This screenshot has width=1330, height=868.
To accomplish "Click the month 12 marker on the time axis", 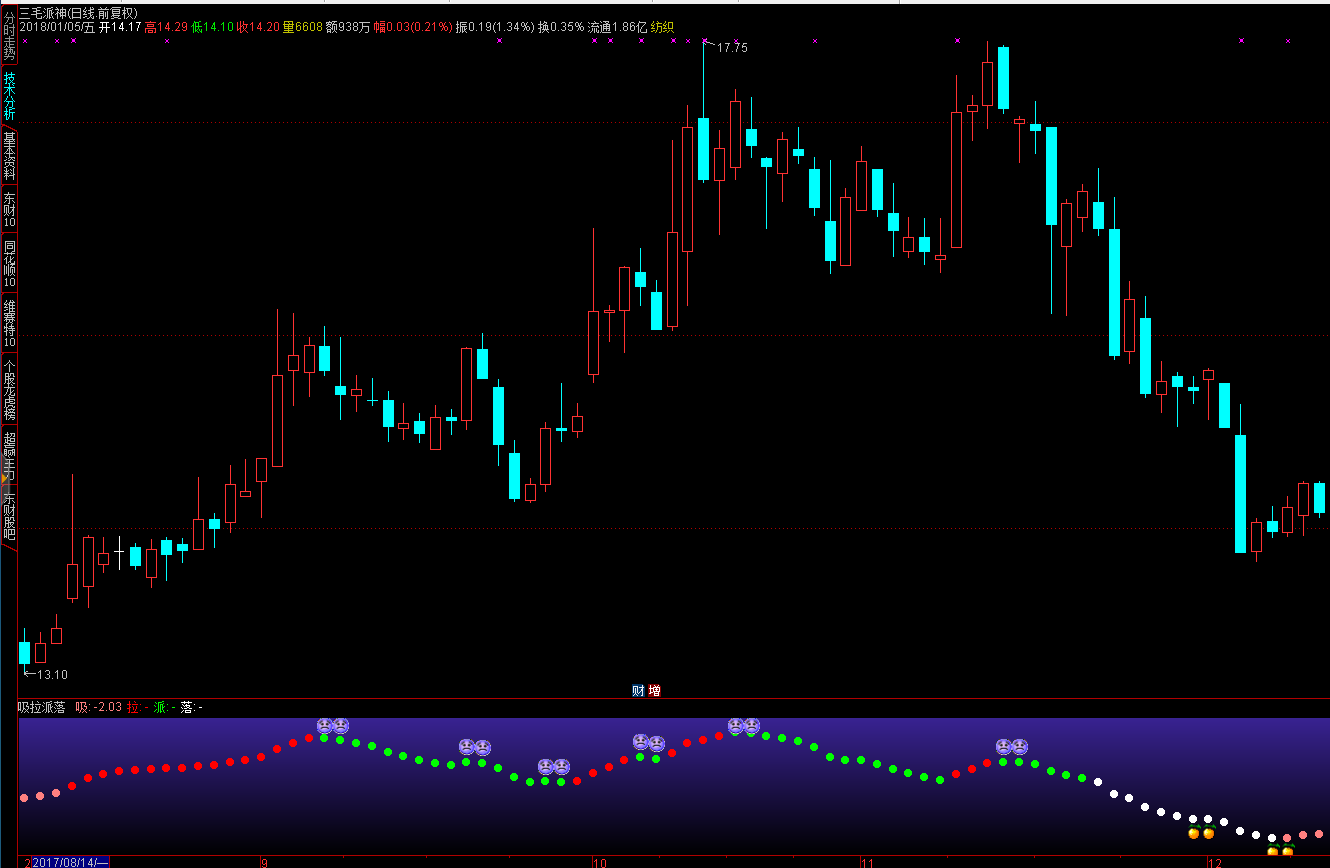I will click(1215, 862).
